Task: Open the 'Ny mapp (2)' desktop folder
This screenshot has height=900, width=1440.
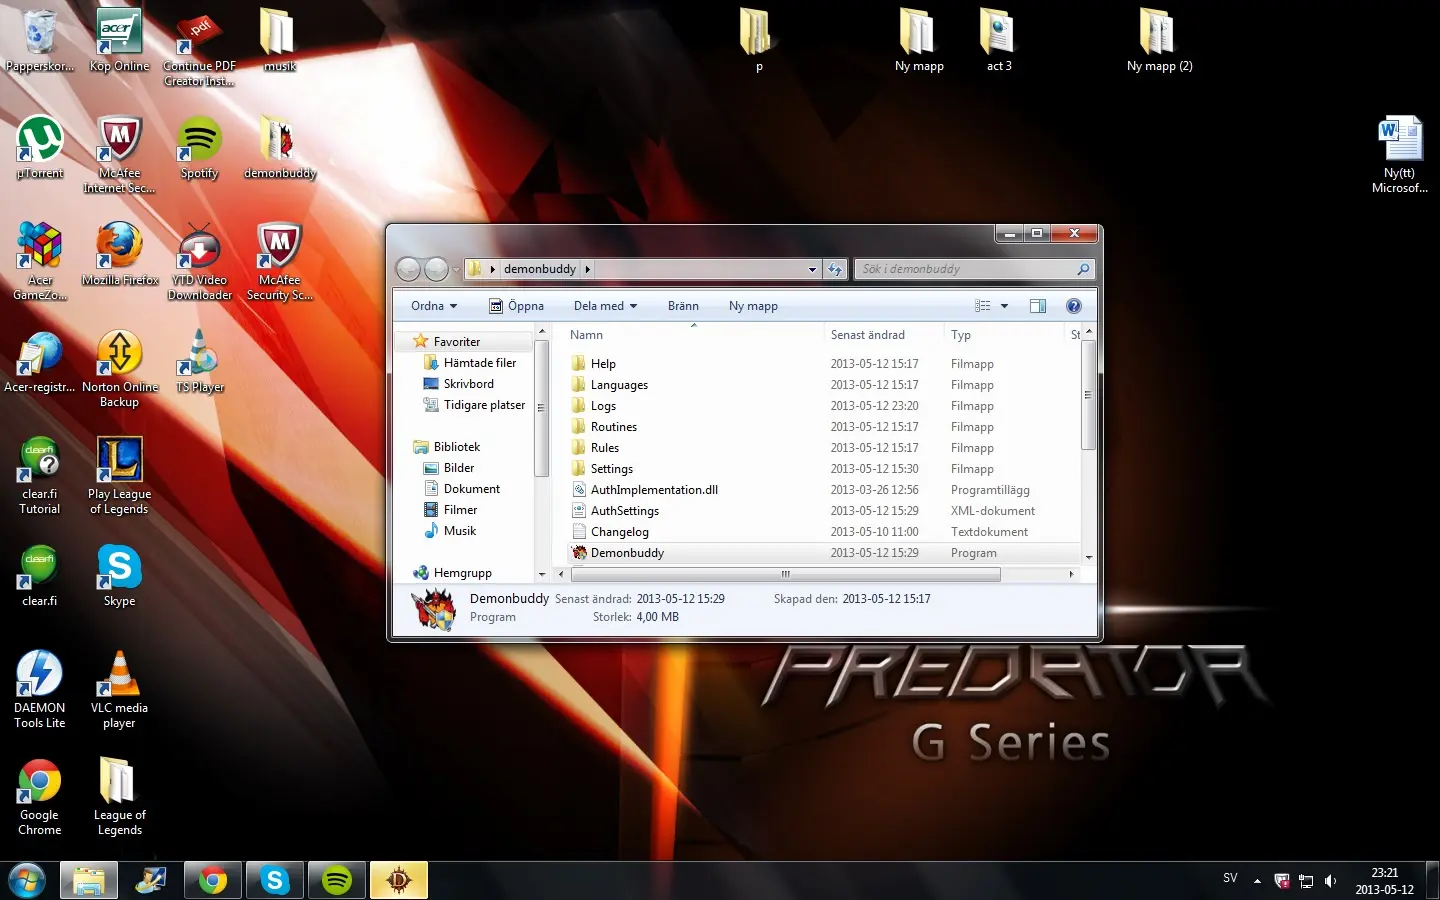Action: point(1159,41)
